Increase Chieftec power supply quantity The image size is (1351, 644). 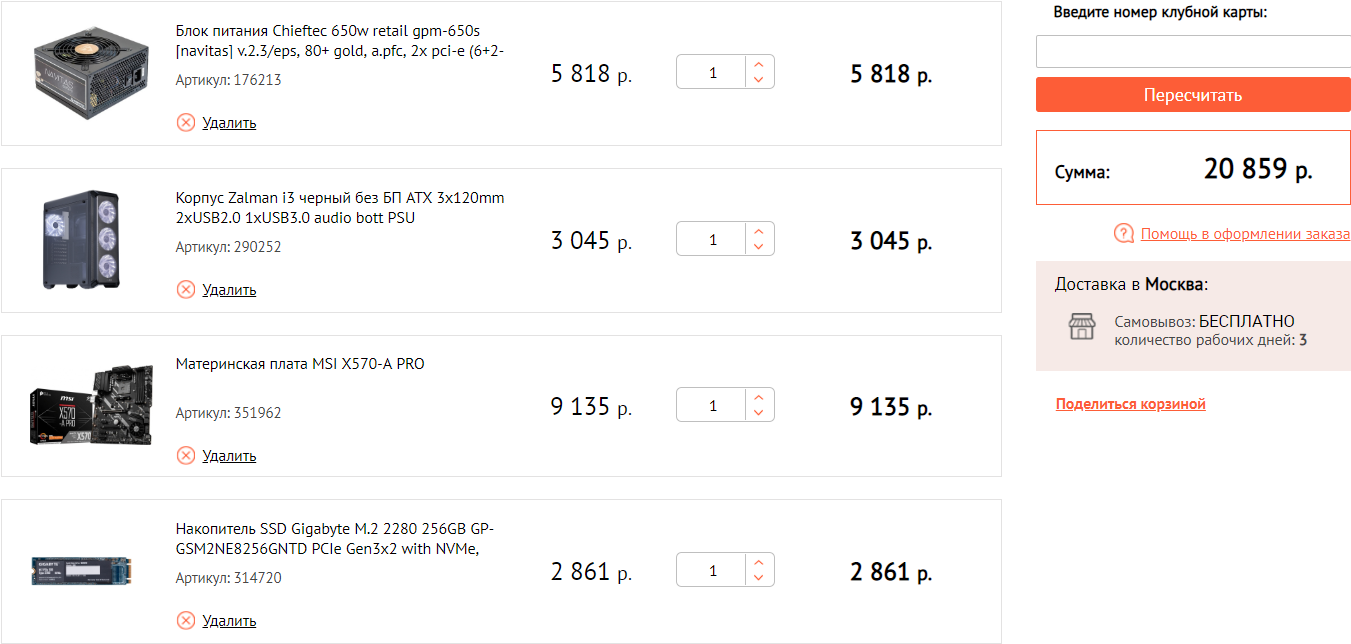pyautogui.click(x=759, y=65)
